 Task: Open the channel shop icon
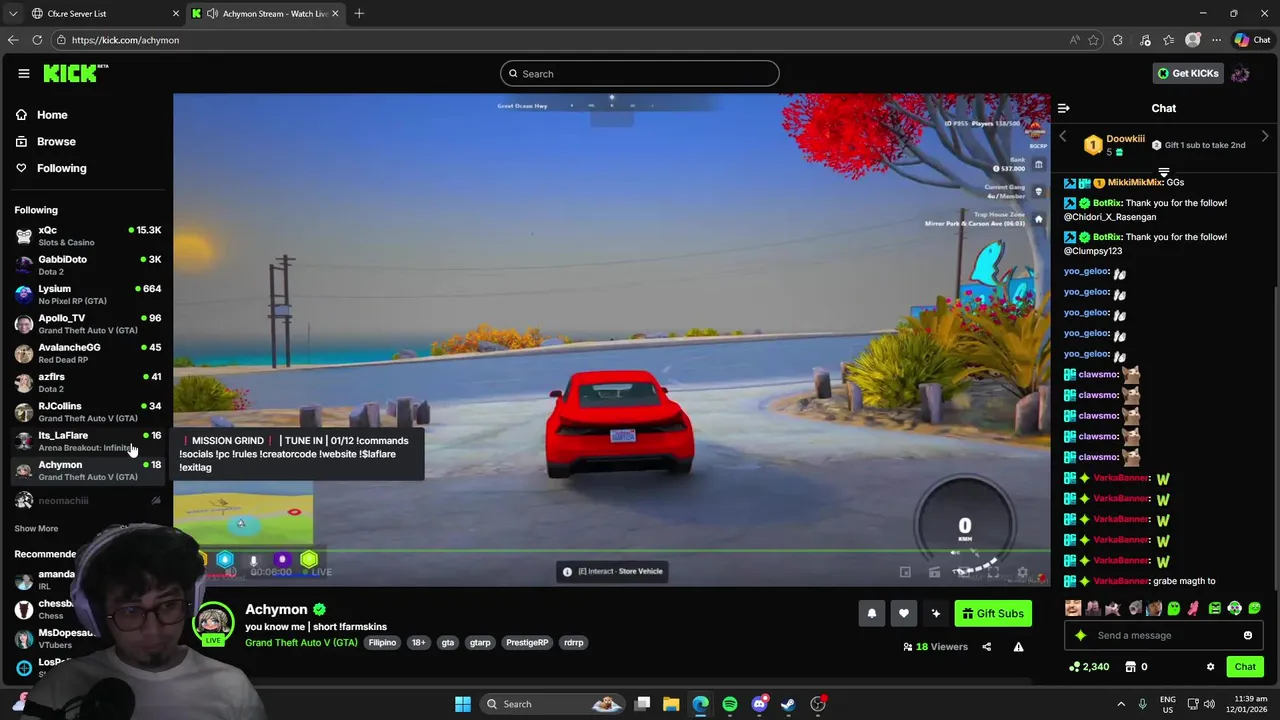[x=1130, y=667]
